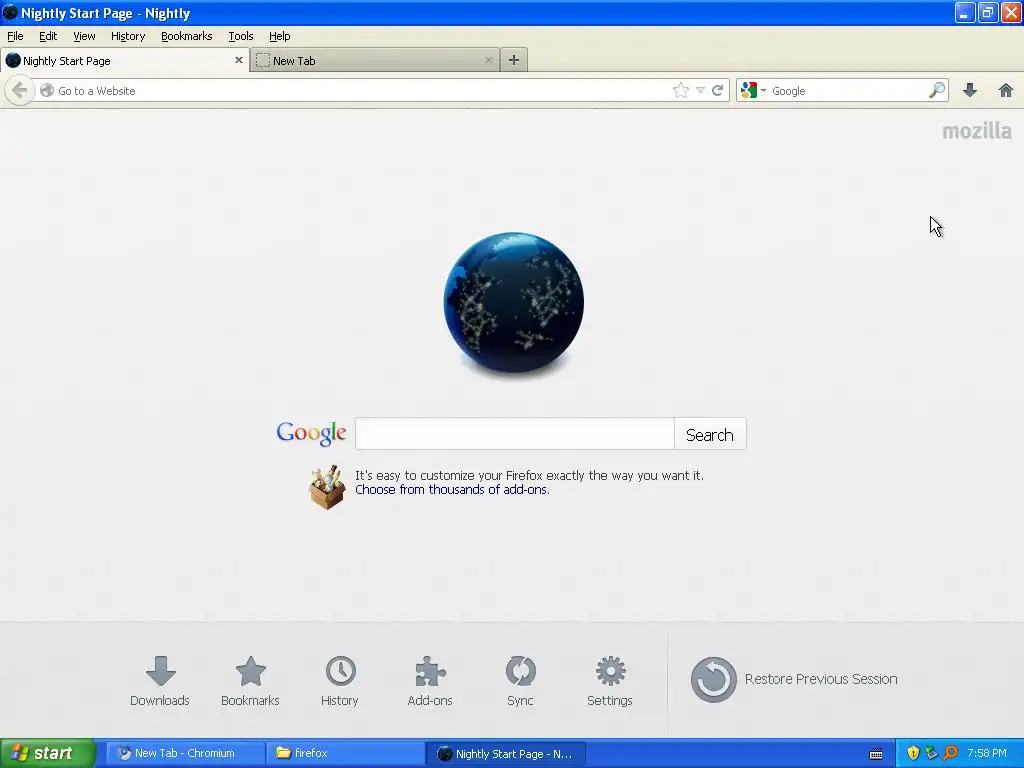Open the search engine selector dropdown
This screenshot has height=768, width=1024.
click(x=753, y=91)
